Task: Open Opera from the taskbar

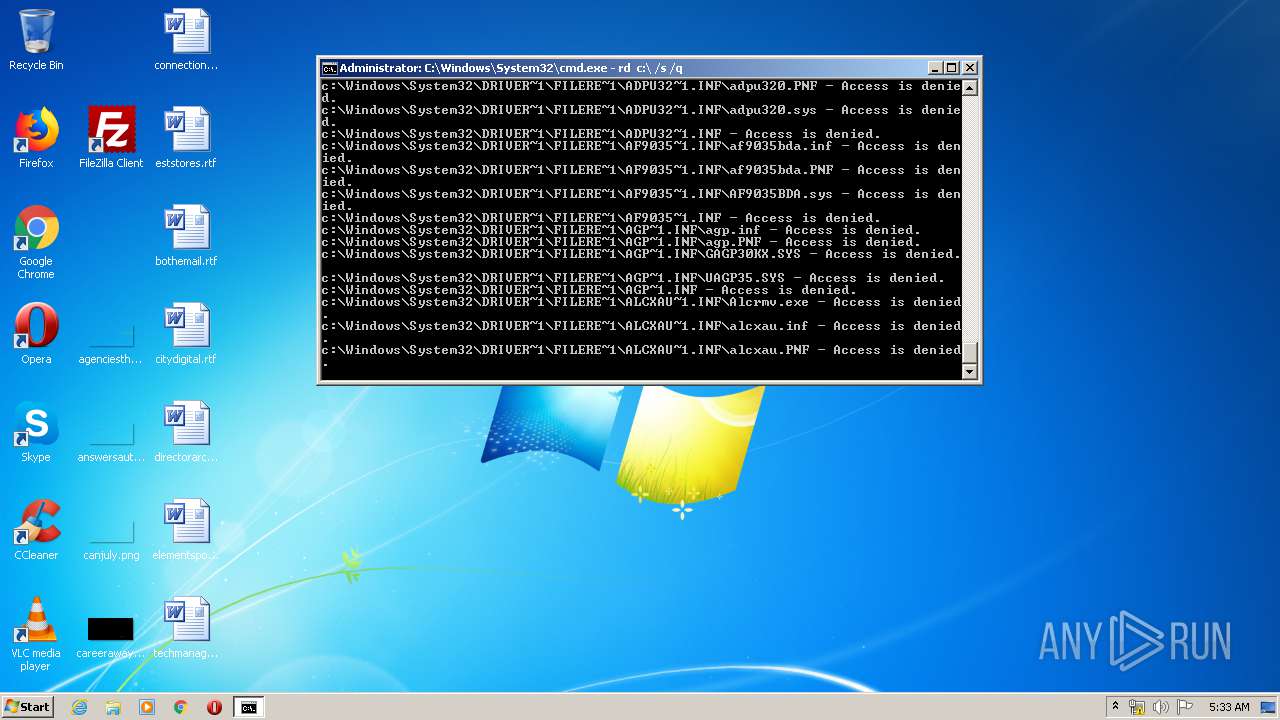Action: (214, 707)
